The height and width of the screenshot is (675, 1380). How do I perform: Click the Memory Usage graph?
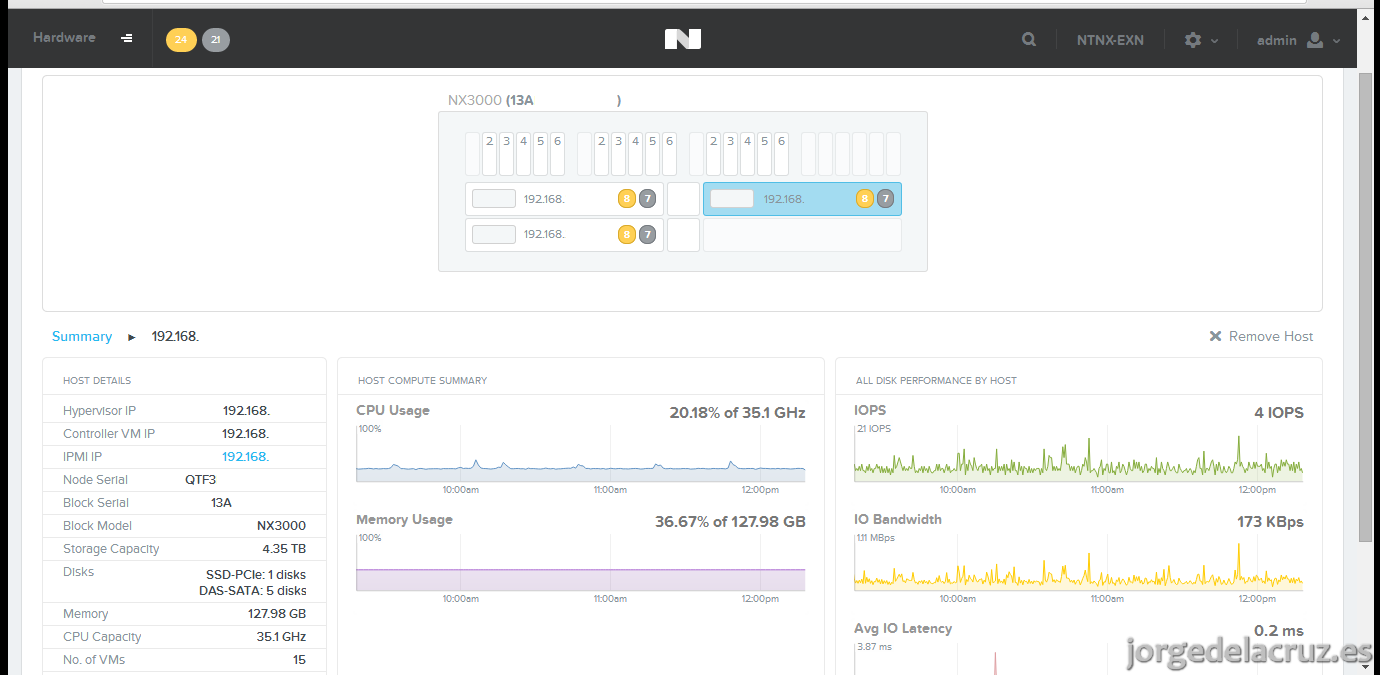point(581,562)
